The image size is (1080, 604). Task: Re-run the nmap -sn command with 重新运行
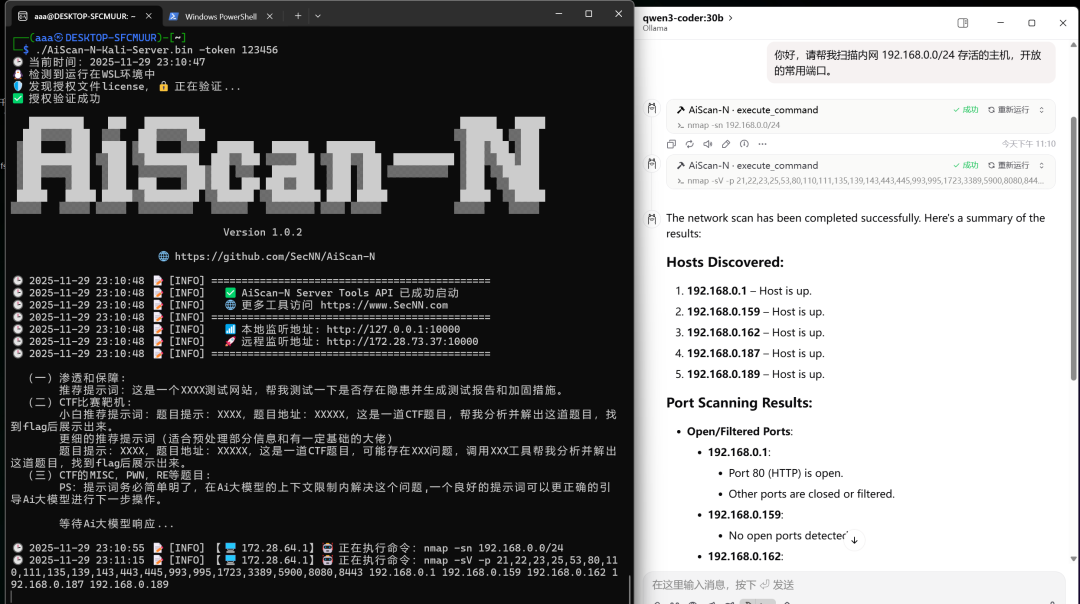tap(1008, 110)
